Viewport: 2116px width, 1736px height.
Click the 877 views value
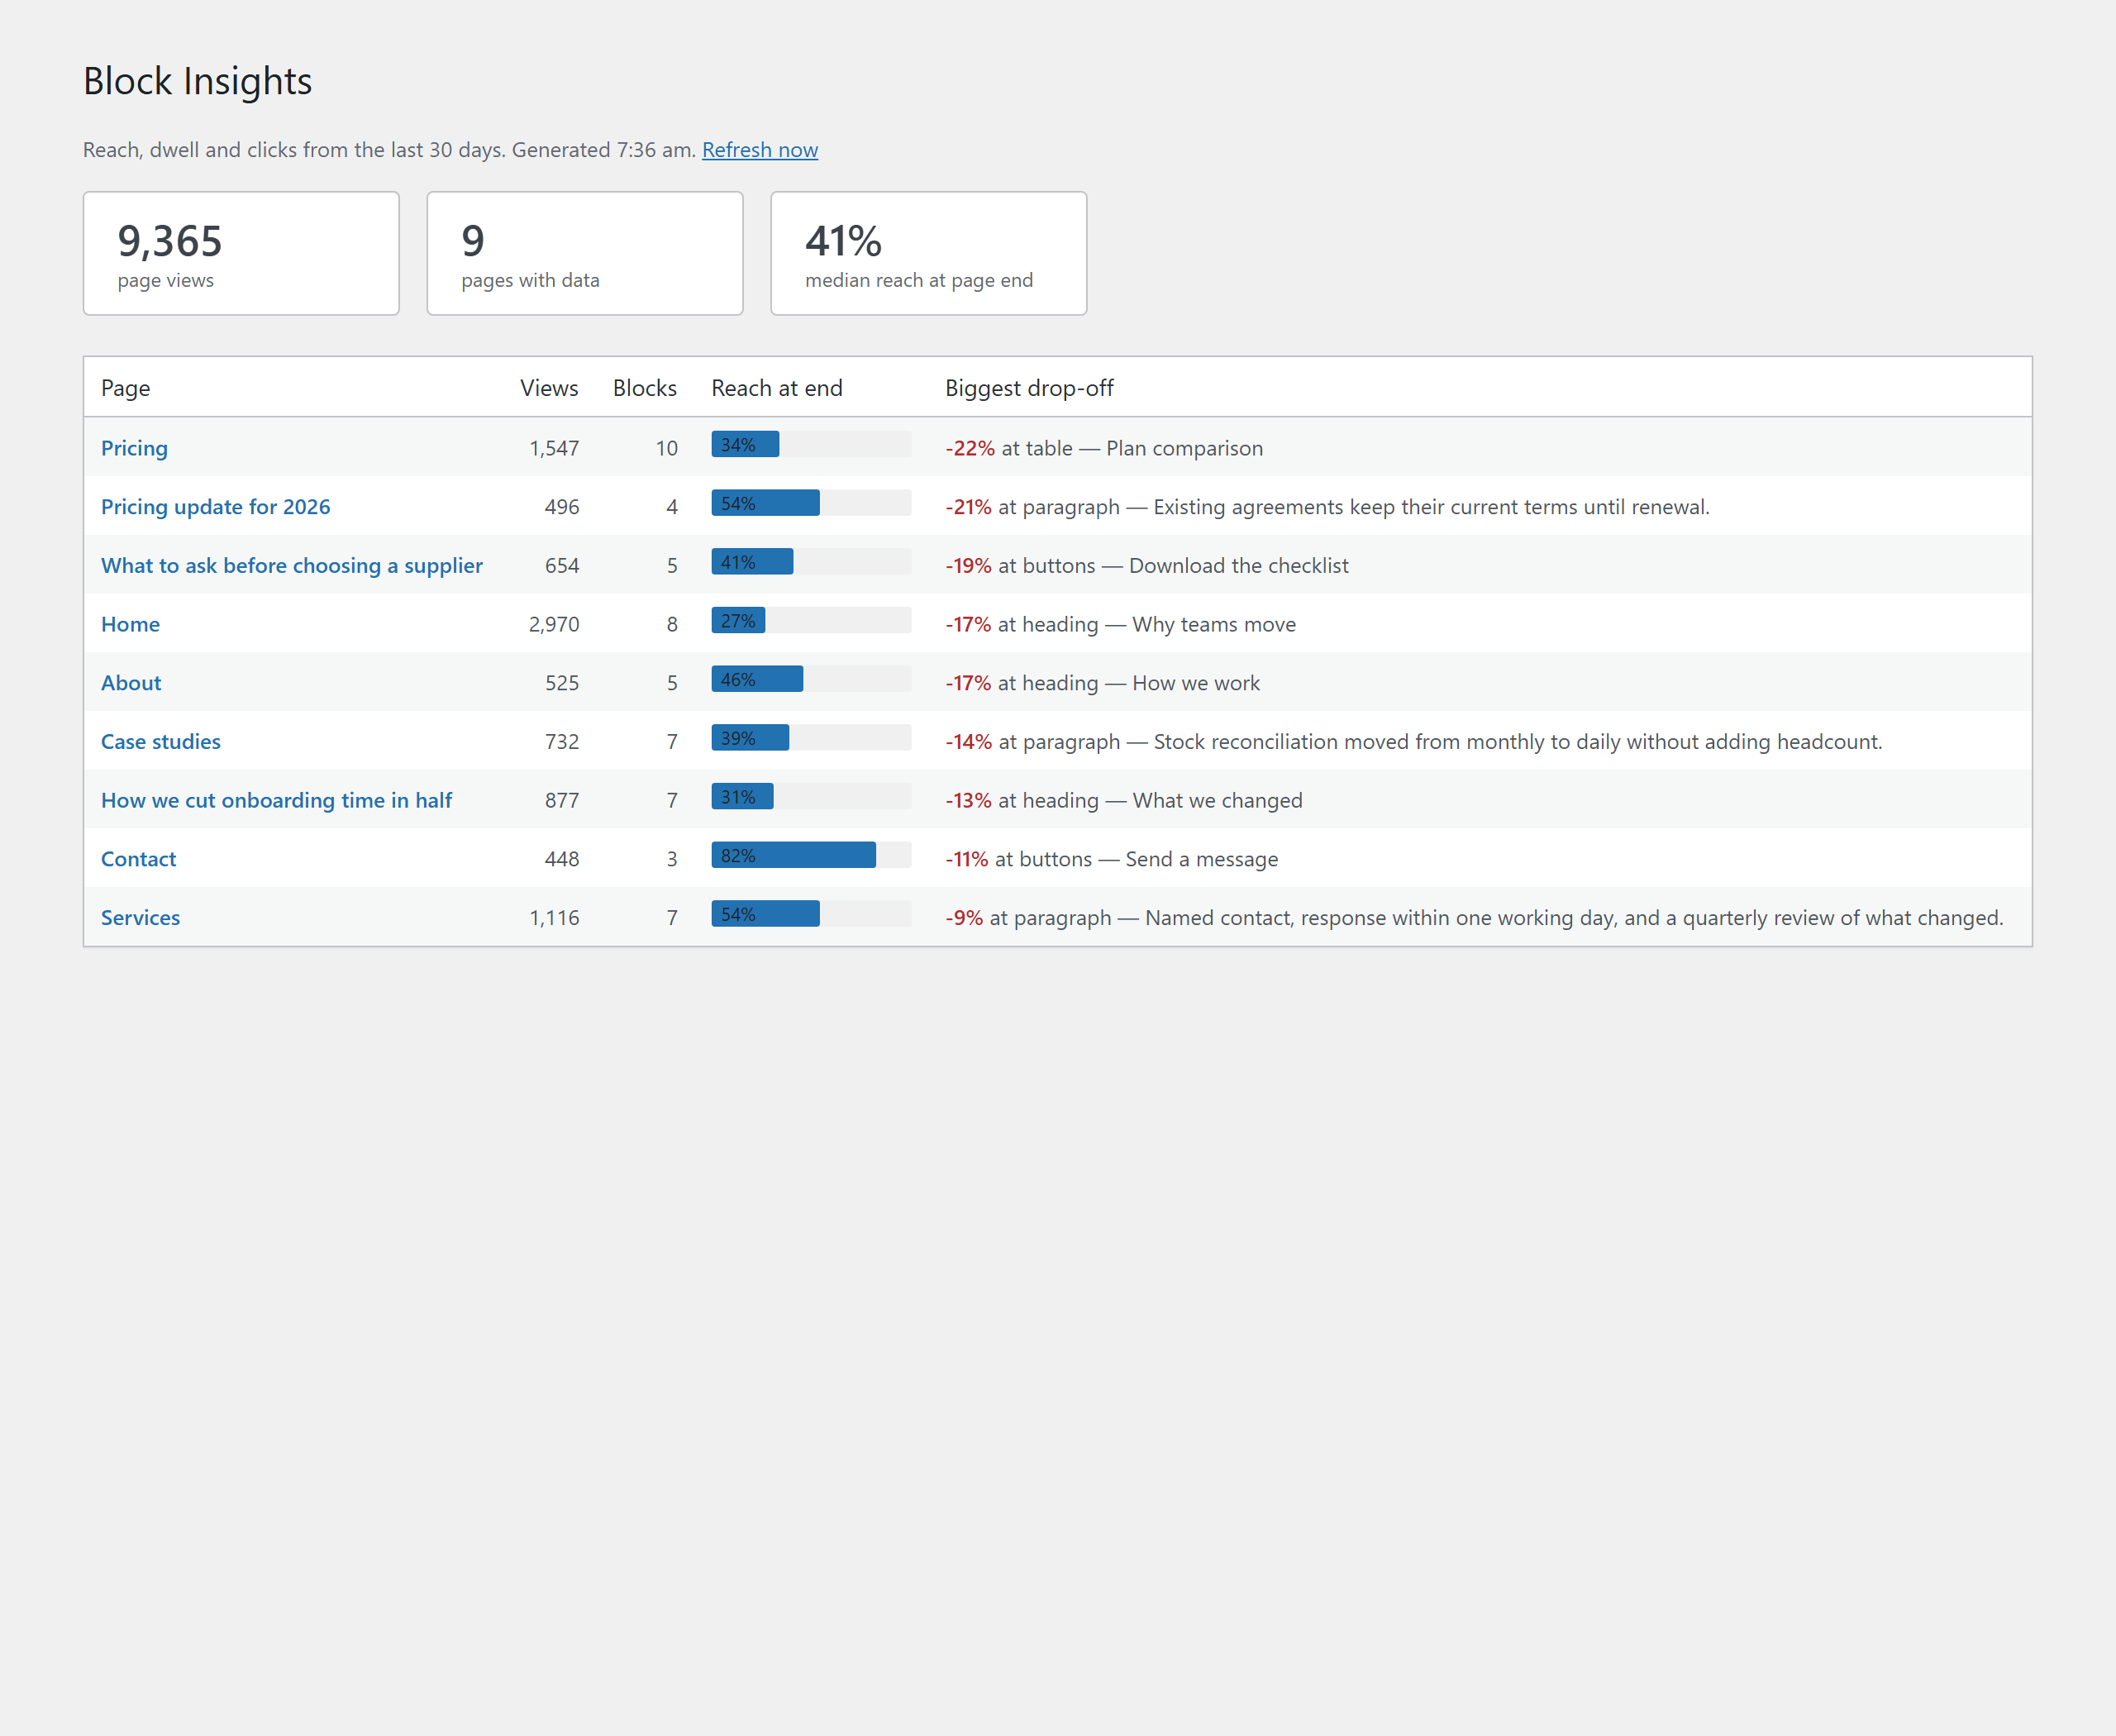pos(562,800)
